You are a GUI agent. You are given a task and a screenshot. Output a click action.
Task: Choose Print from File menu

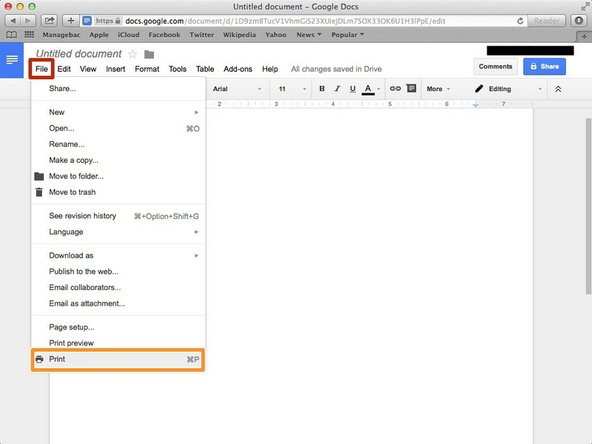tap(118, 359)
